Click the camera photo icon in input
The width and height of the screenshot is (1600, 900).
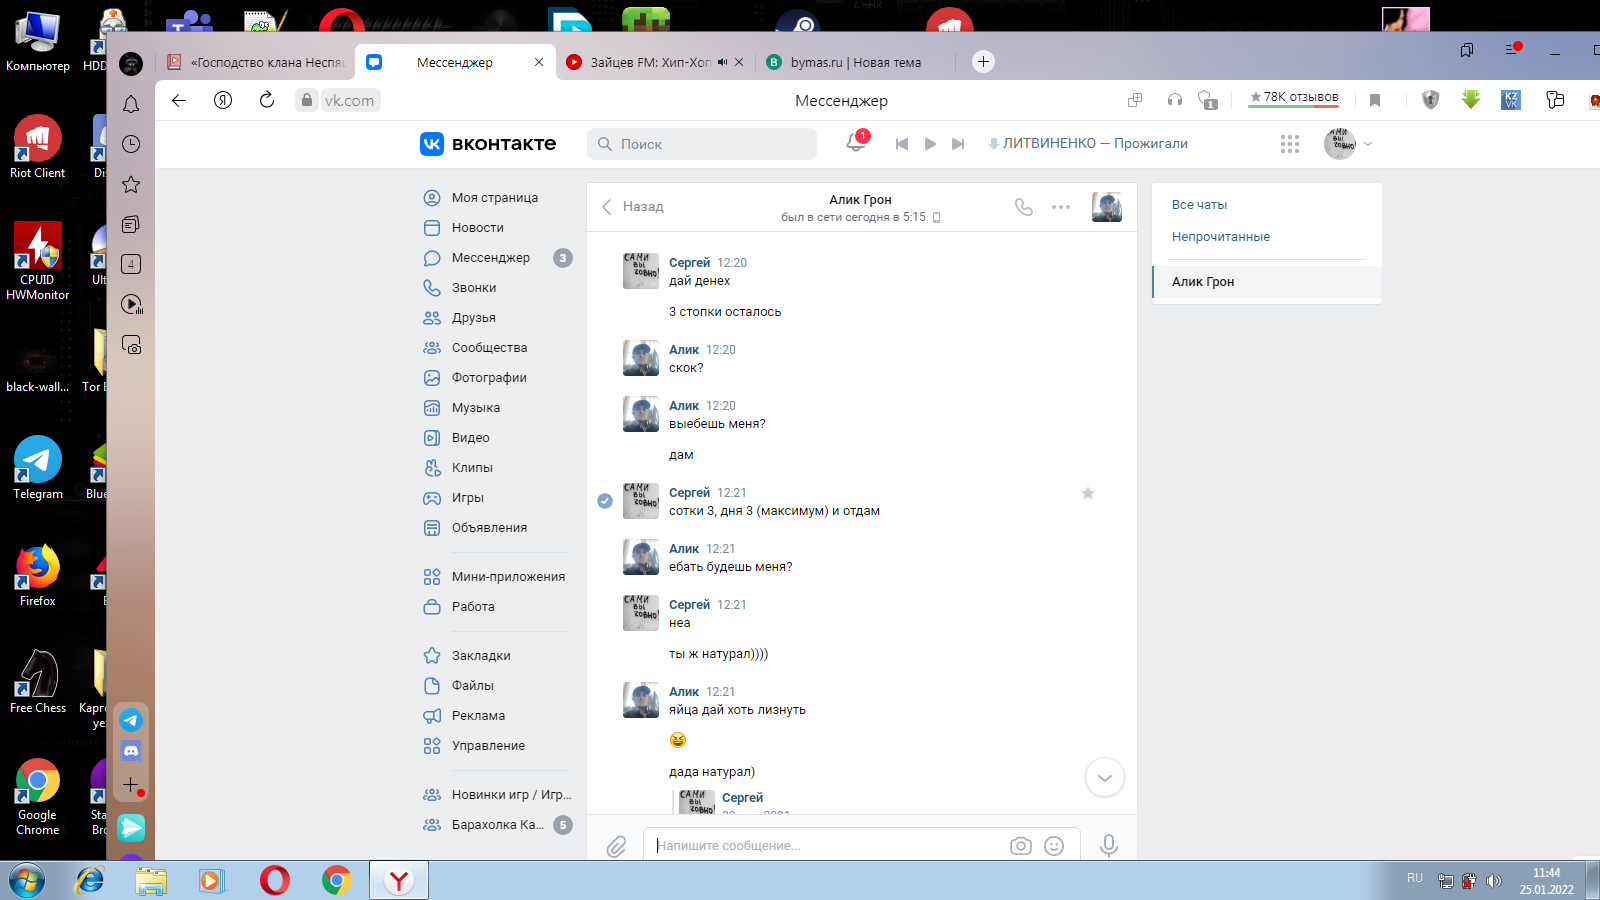(1020, 846)
